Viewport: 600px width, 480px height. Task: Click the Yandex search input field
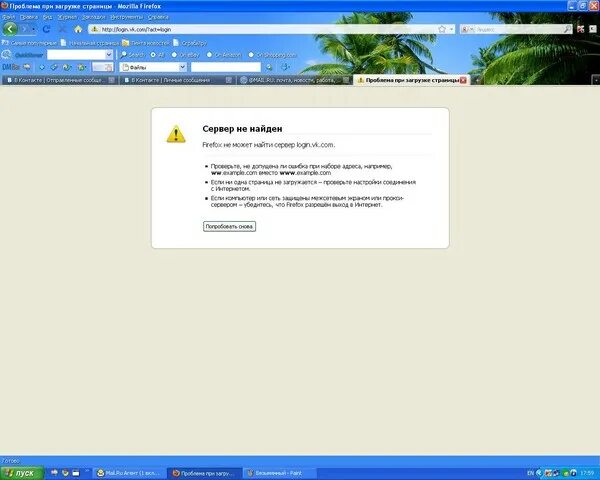point(518,29)
